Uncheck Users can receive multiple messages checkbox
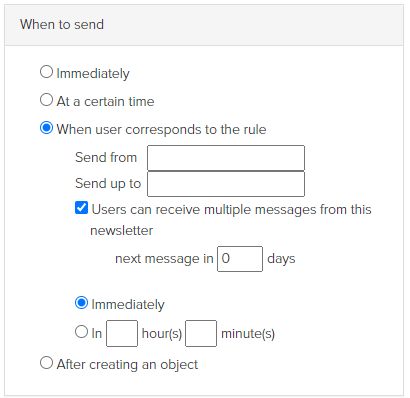 (81, 208)
